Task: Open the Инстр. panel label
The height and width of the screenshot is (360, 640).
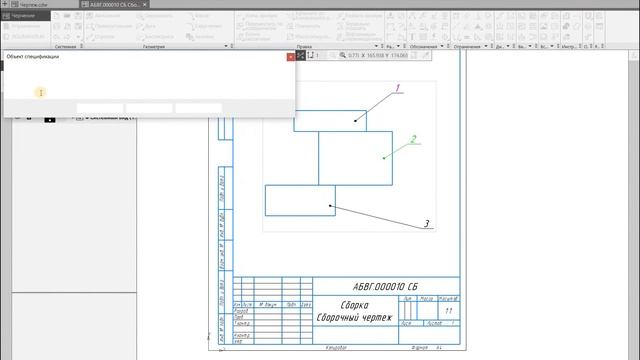Action: 568,47
